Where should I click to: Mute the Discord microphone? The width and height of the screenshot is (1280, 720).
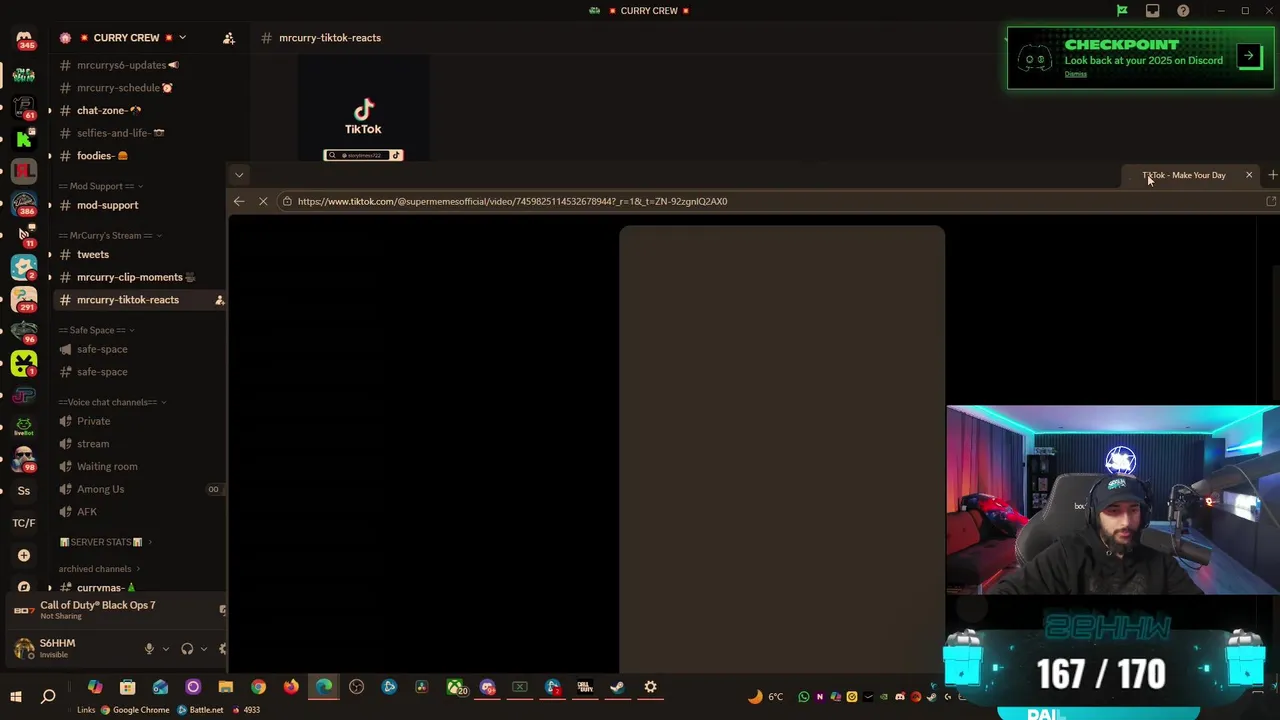point(149,649)
